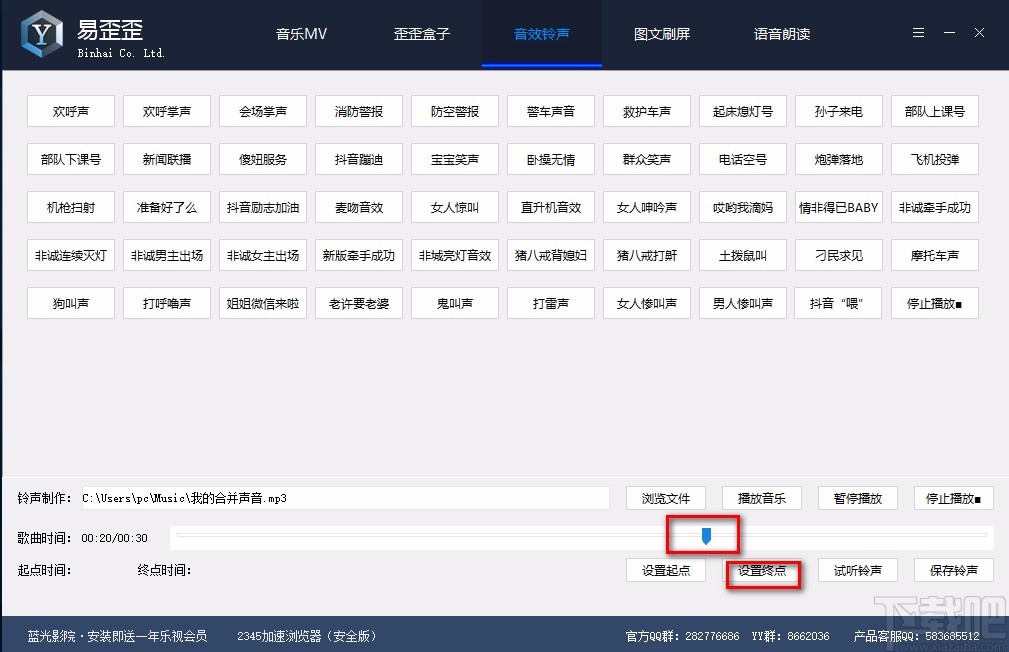1009x652 pixels.
Task: Click the 蓝光影院 promo link in footer
Action: pyautogui.click(x=116, y=634)
